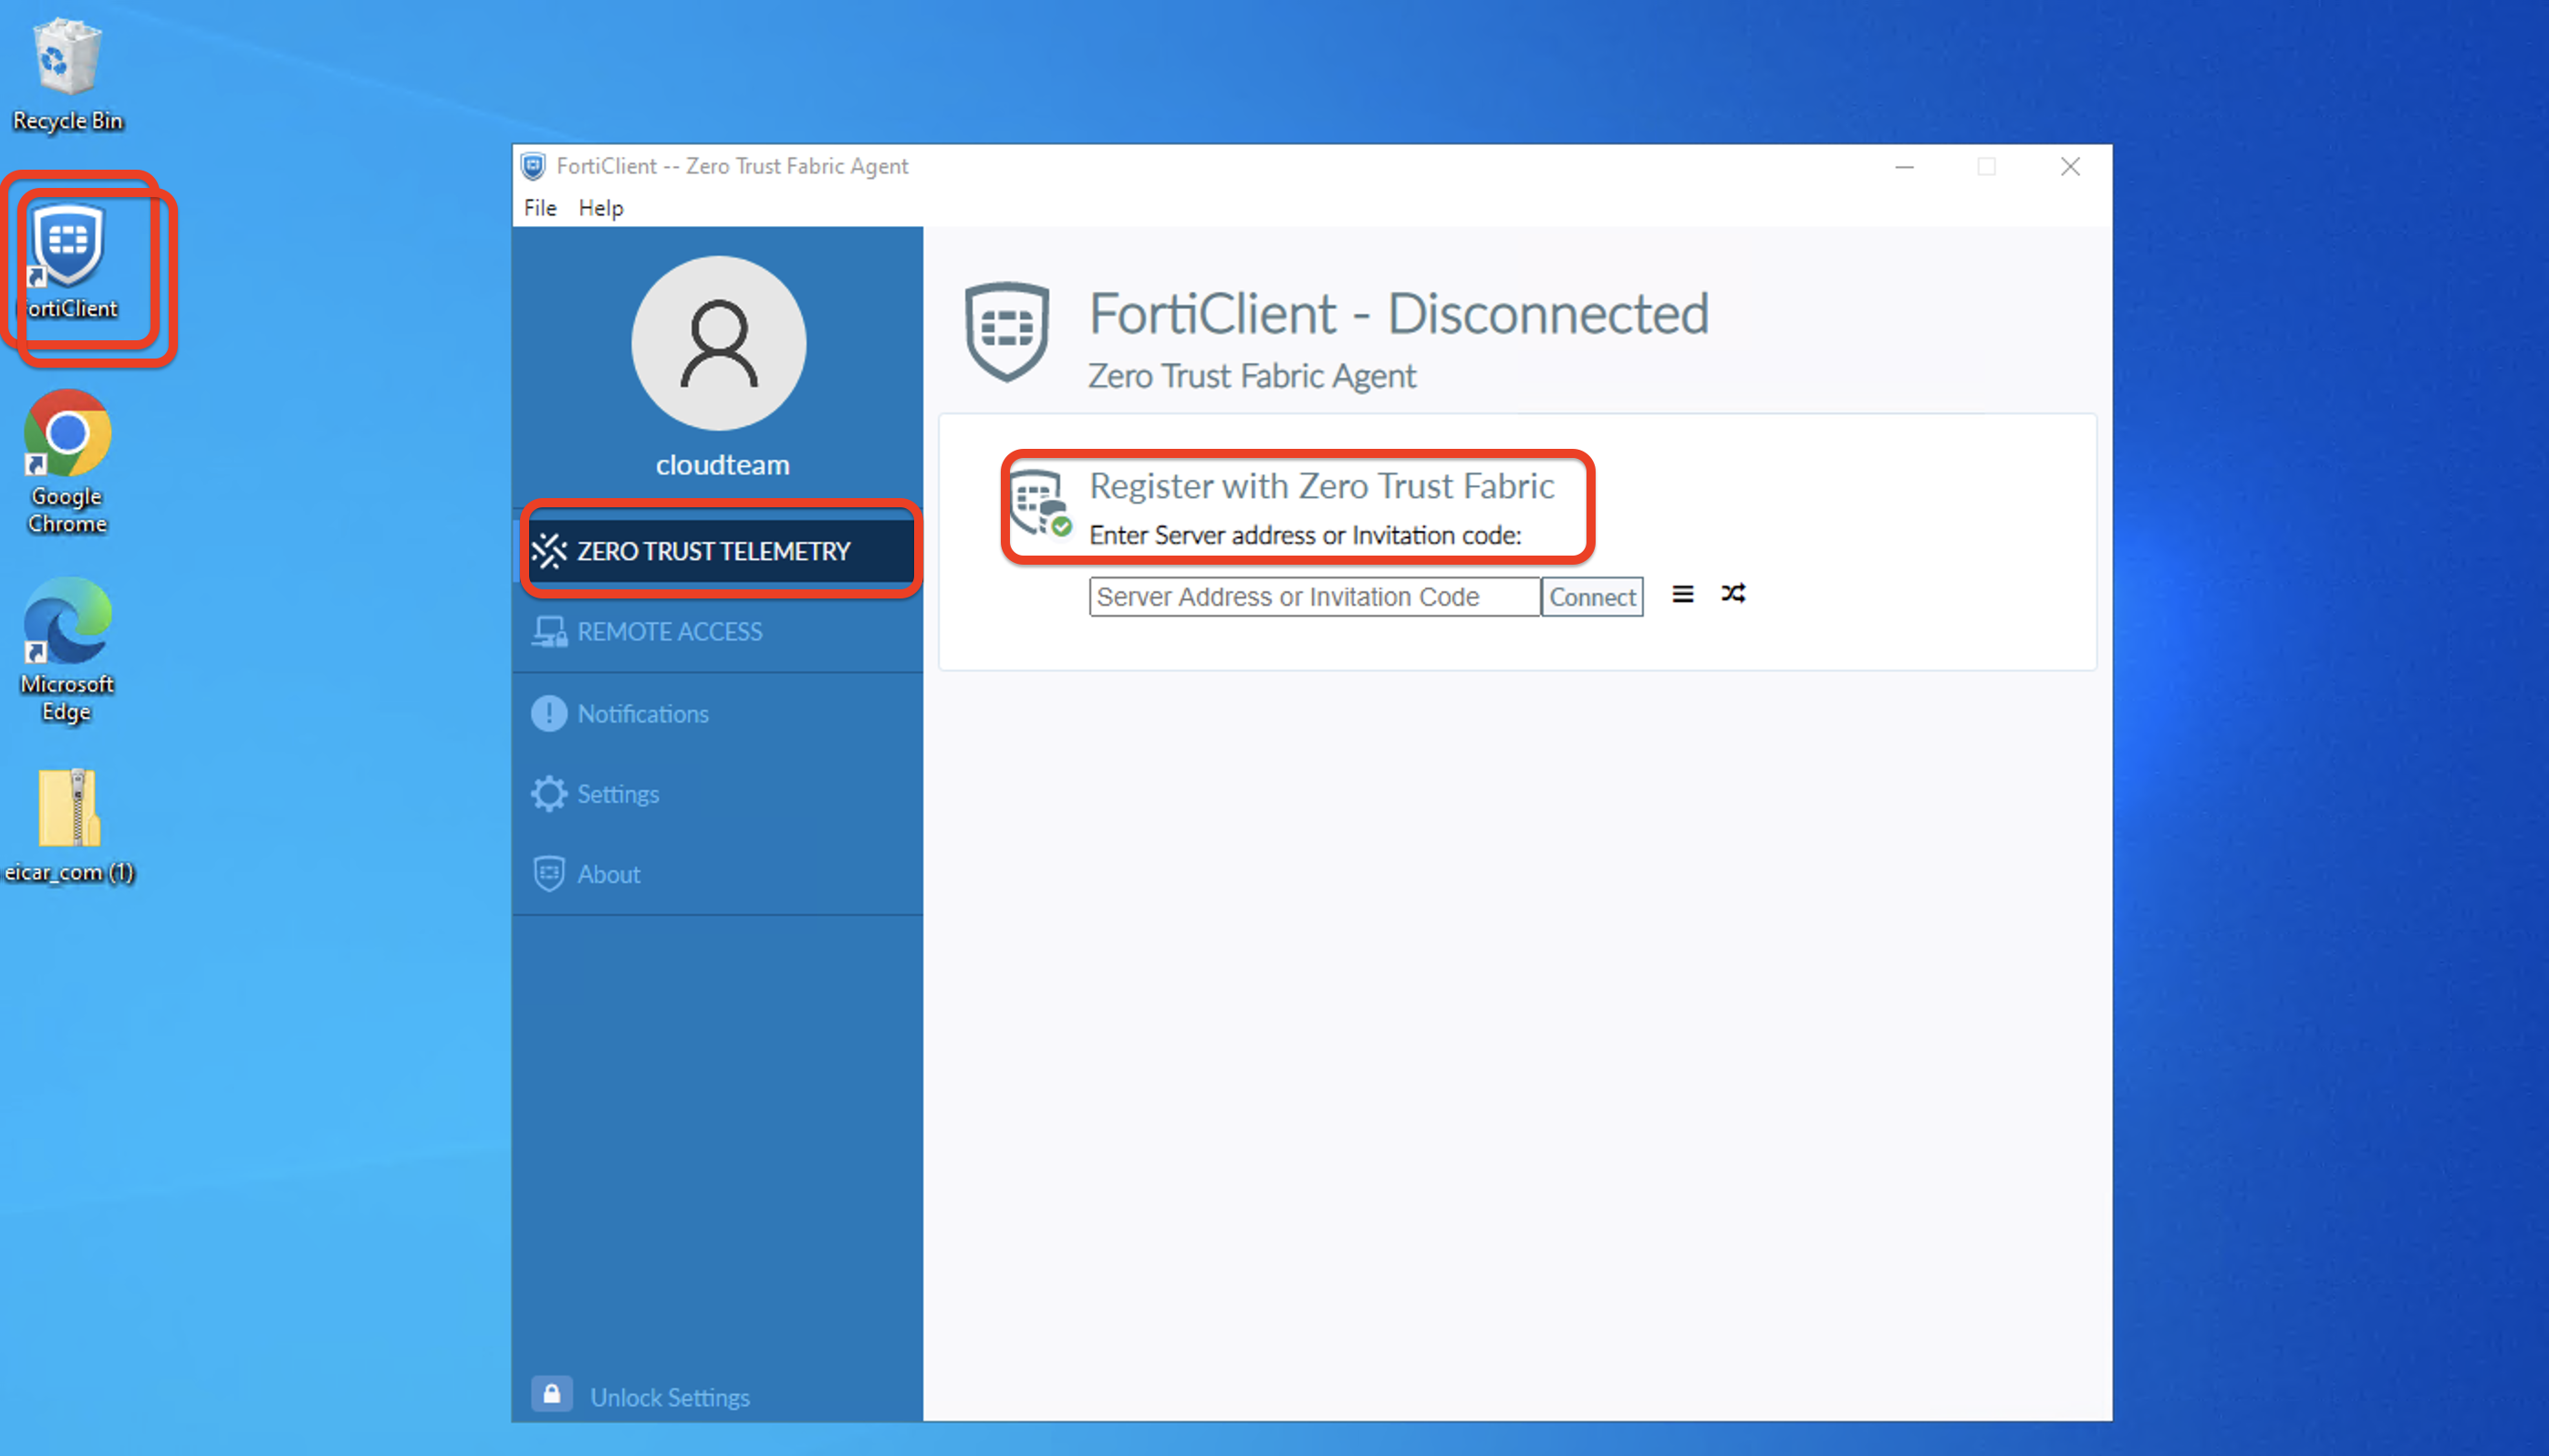The width and height of the screenshot is (2549, 1456).
Task: Select the FortiClient desktop shortcut
Action: tap(68, 262)
